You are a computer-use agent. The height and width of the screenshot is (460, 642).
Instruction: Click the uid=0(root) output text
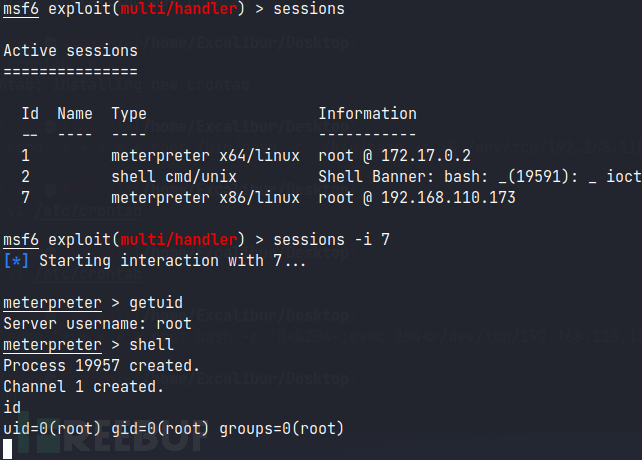pos(52,428)
